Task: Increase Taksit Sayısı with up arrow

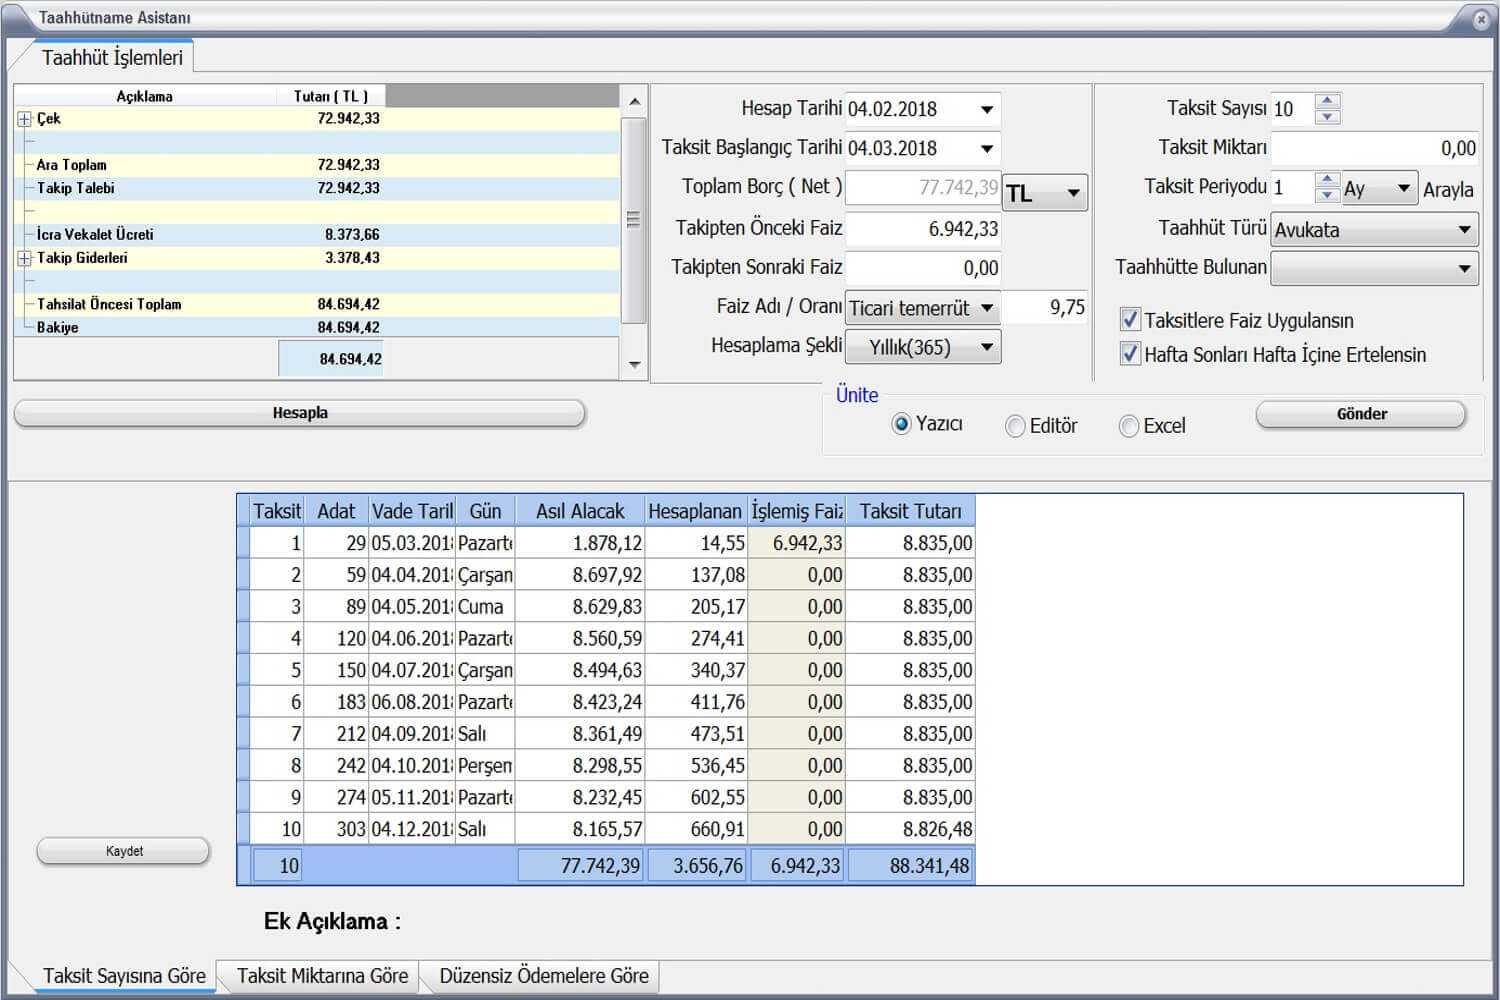Action: (1327, 101)
